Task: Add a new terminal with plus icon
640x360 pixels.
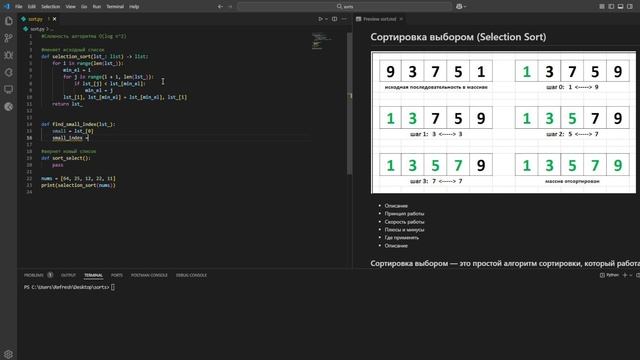Action: click(624, 275)
